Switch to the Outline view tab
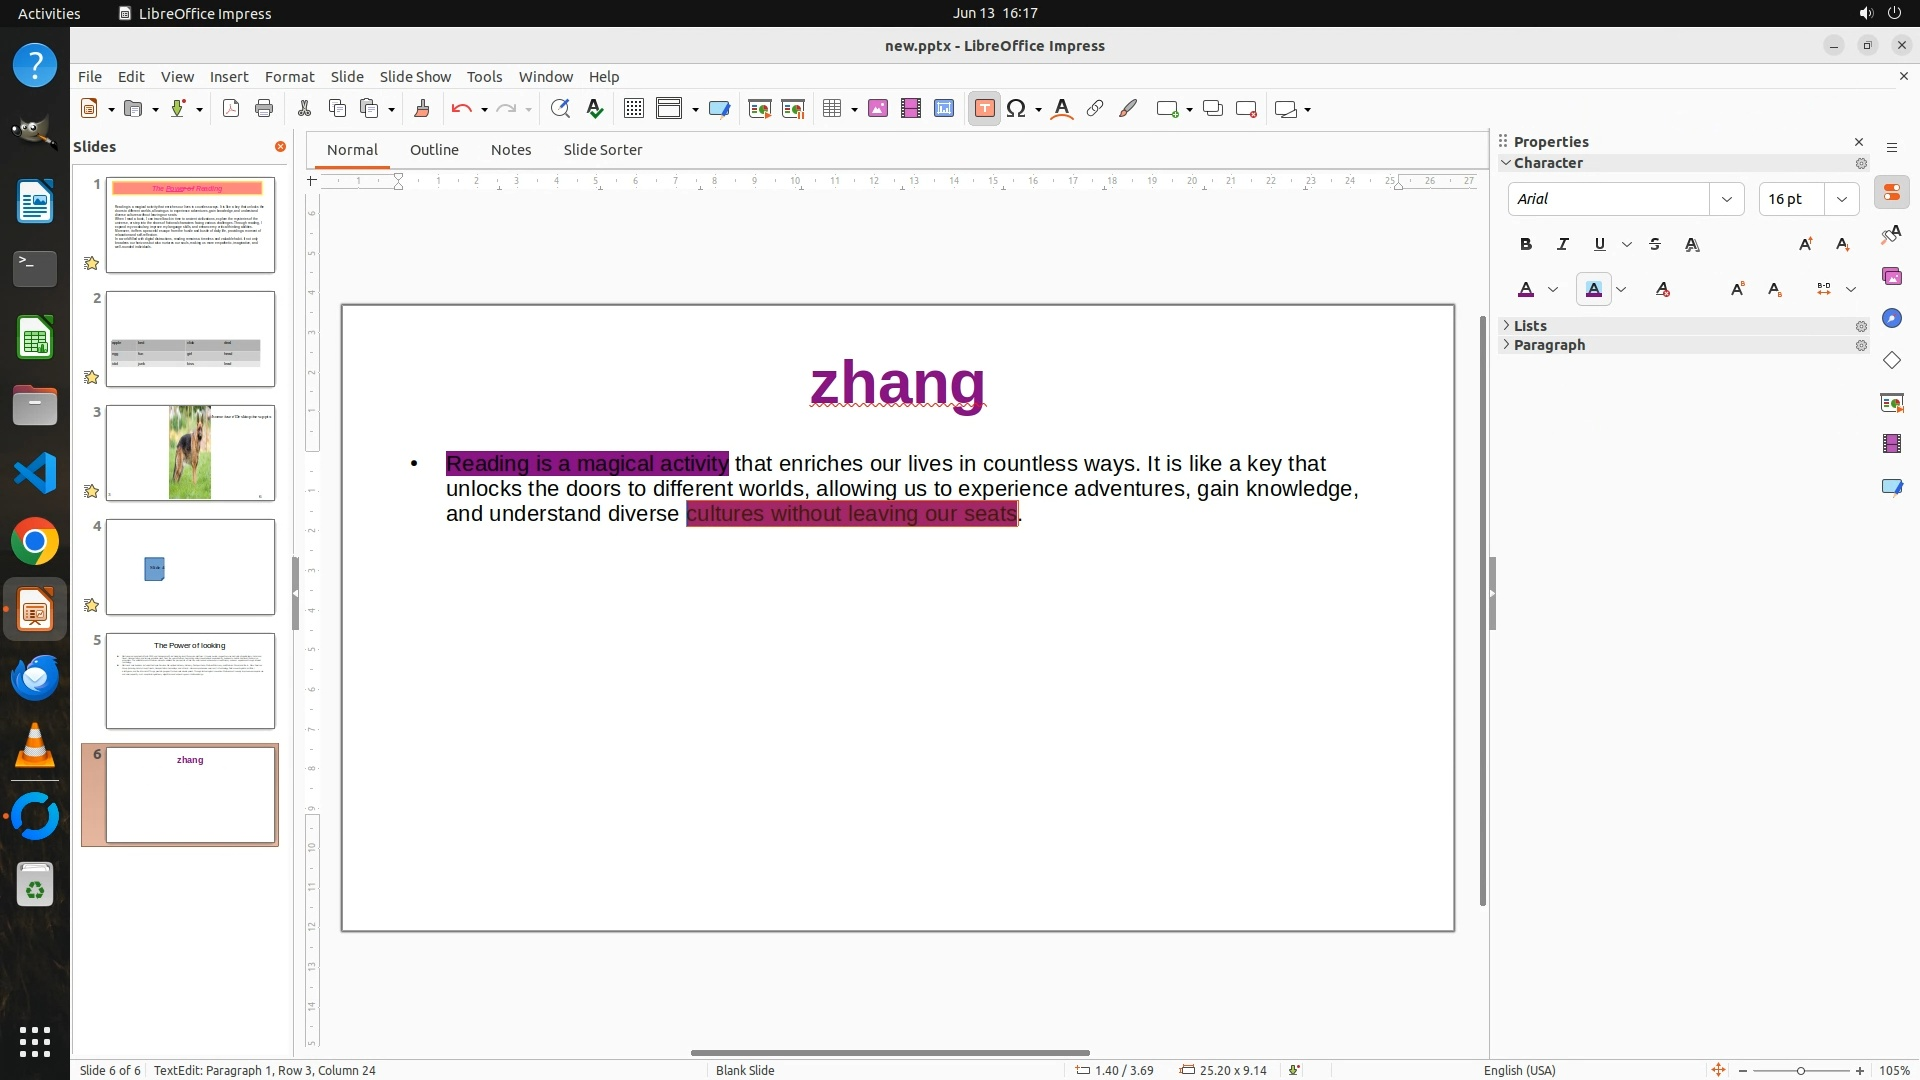This screenshot has width=1920, height=1080. [434, 150]
